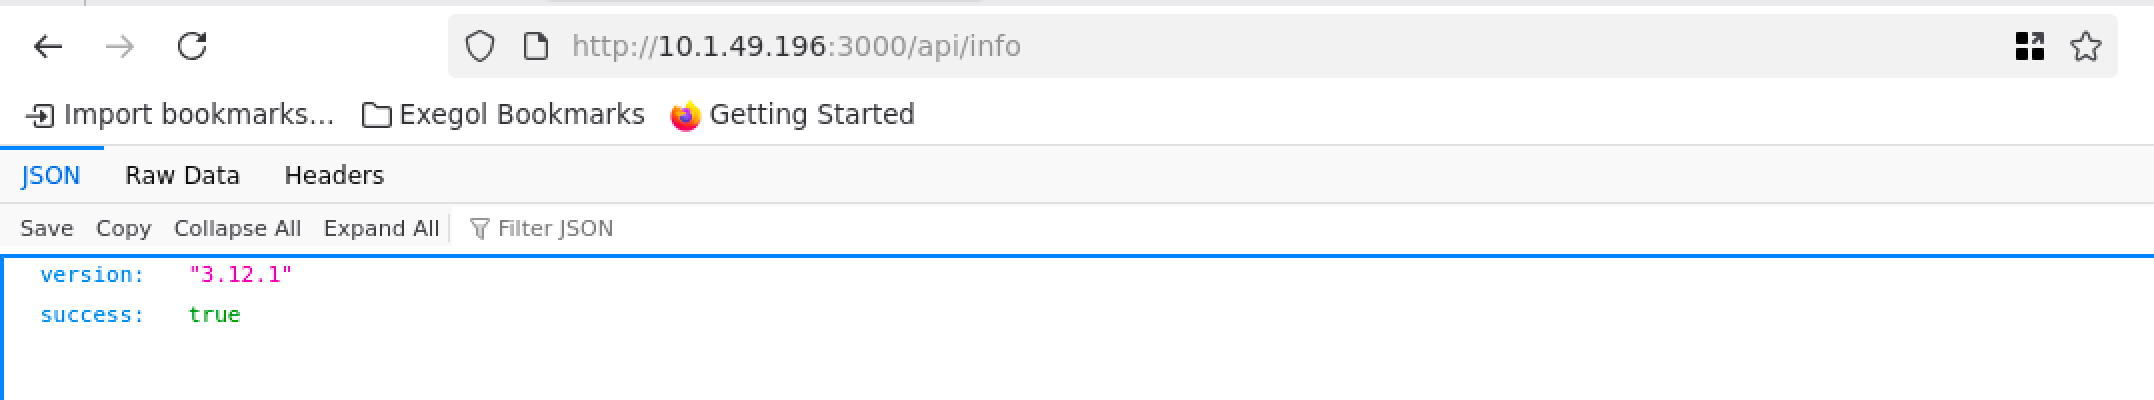Focus the Filter JSON search field
2154x400 pixels.
point(555,229)
